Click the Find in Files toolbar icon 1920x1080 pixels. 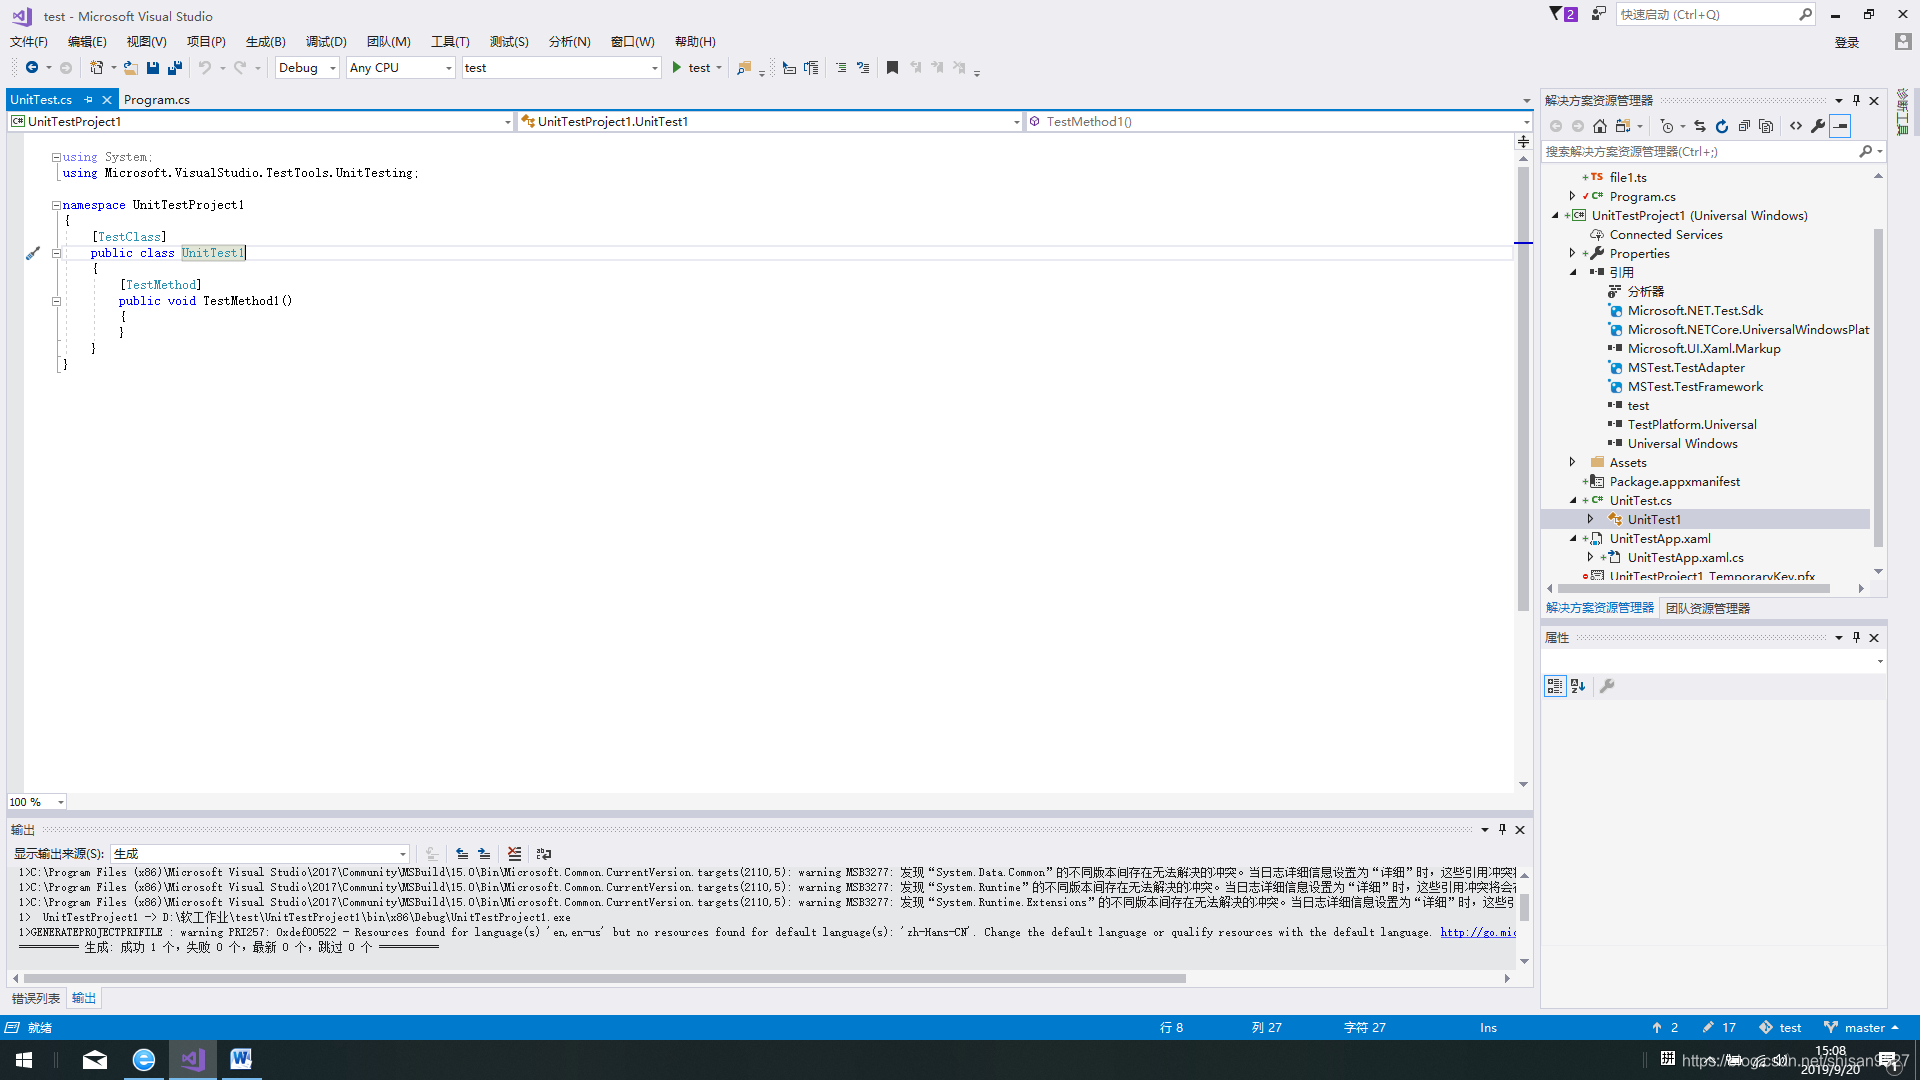pyautogui.click(x=744, y=68)
